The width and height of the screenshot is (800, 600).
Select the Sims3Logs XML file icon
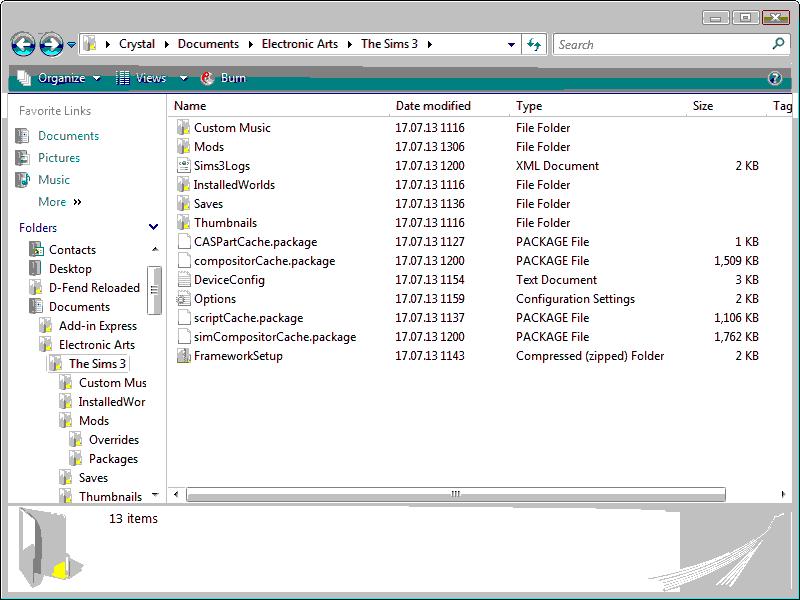coord(183,166)
